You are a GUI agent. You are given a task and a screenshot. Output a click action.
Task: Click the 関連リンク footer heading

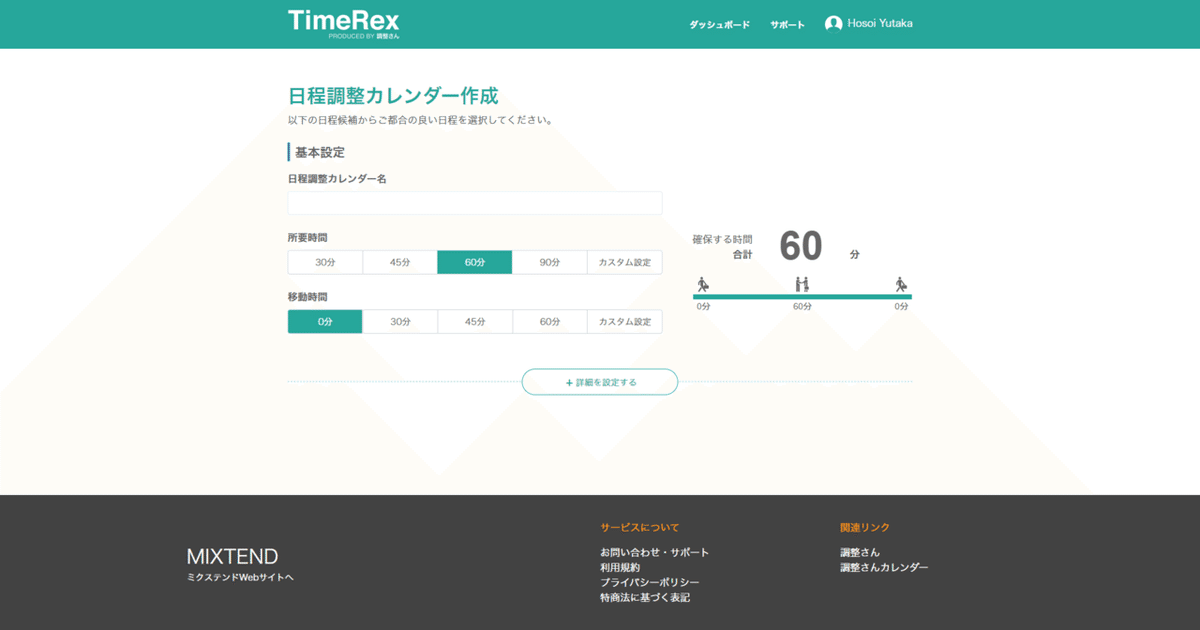pos(865,527)
